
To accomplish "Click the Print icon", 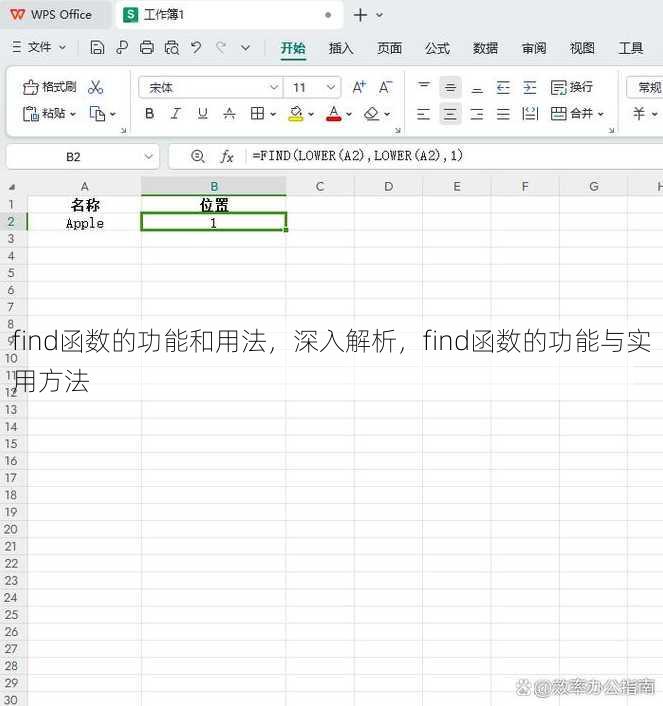I will 147,47.
